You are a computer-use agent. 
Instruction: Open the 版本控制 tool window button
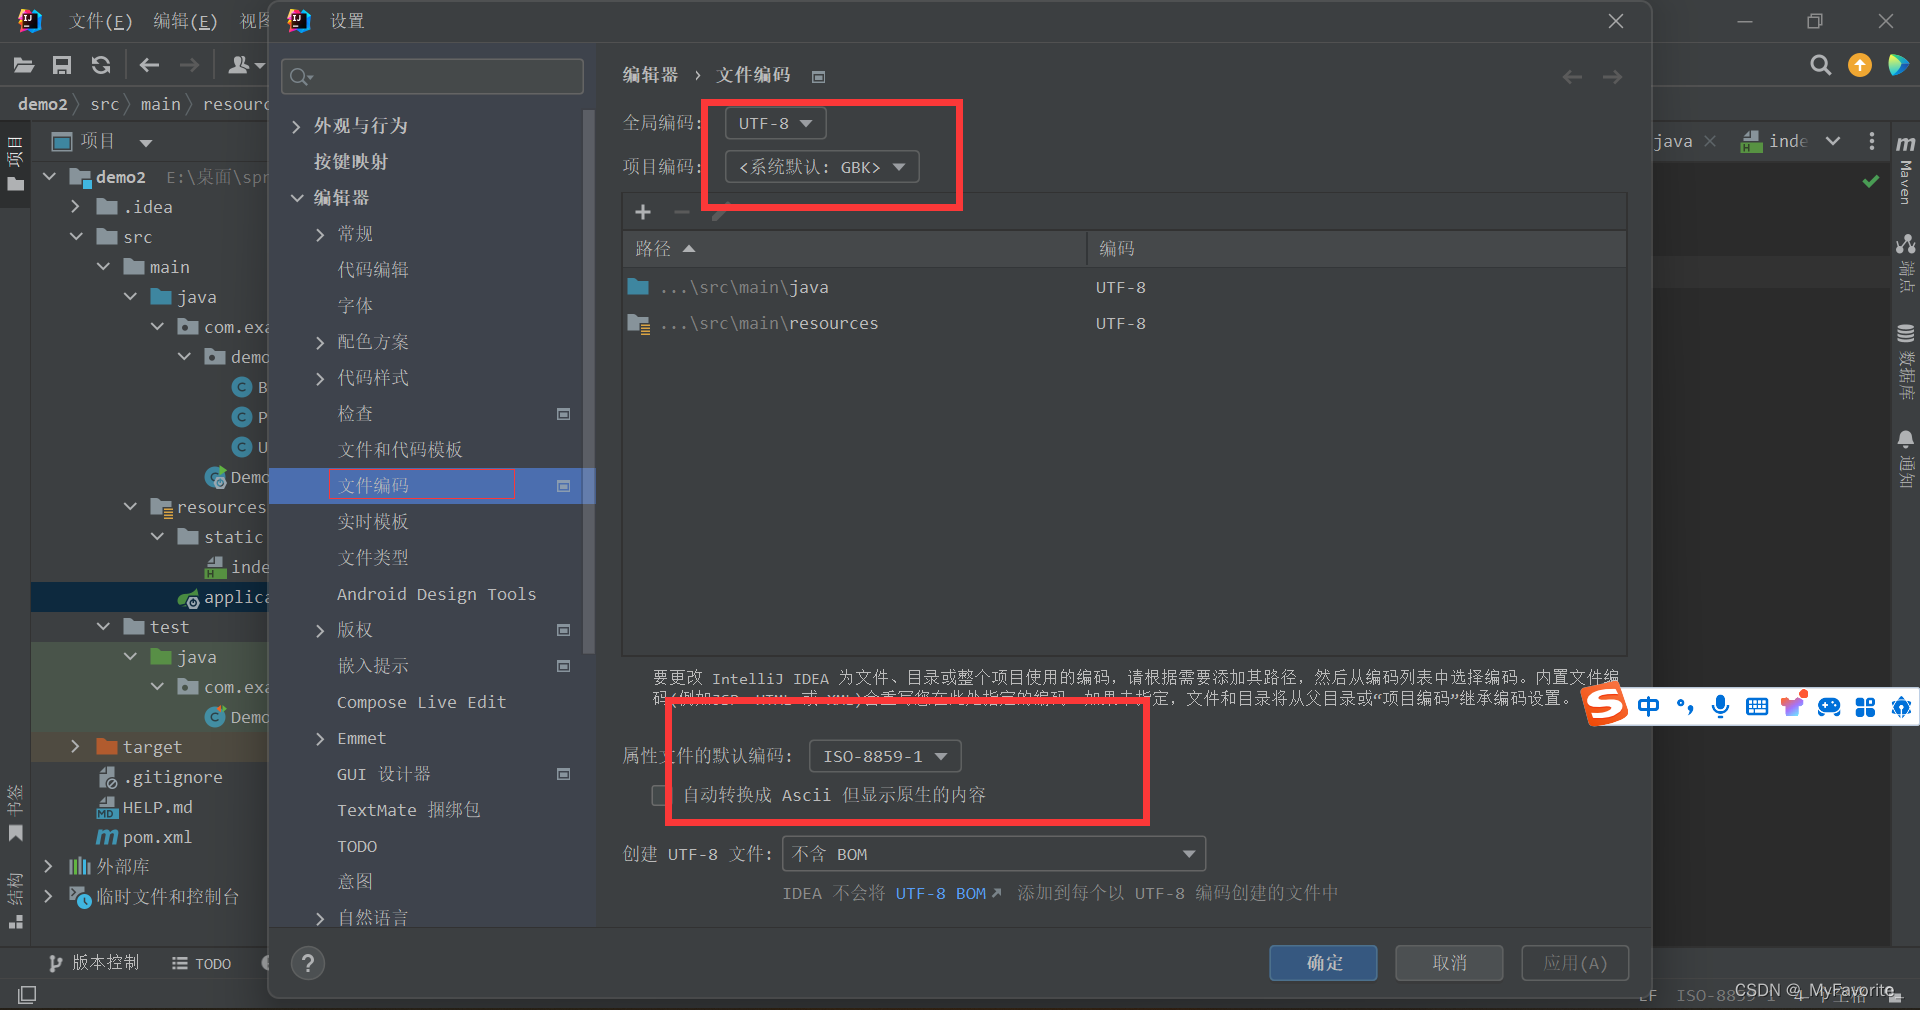pyautogui.click(x=94, y=962)
